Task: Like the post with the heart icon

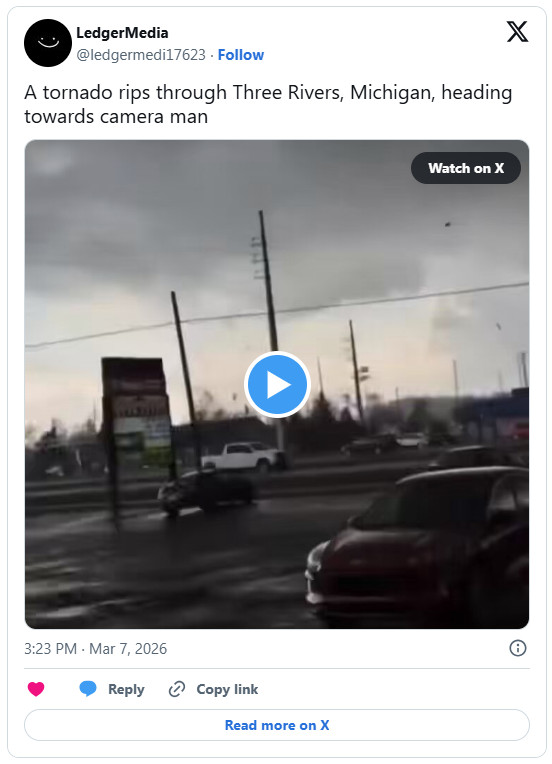Action: click(x=36, y=689)
